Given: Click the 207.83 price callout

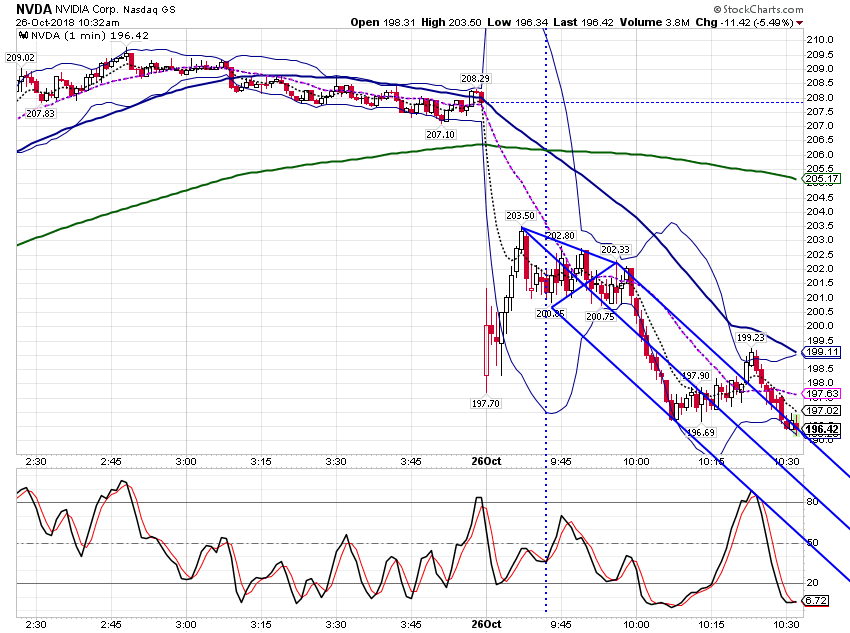Looking at the screenshot, I should click(x=41, y=114).
